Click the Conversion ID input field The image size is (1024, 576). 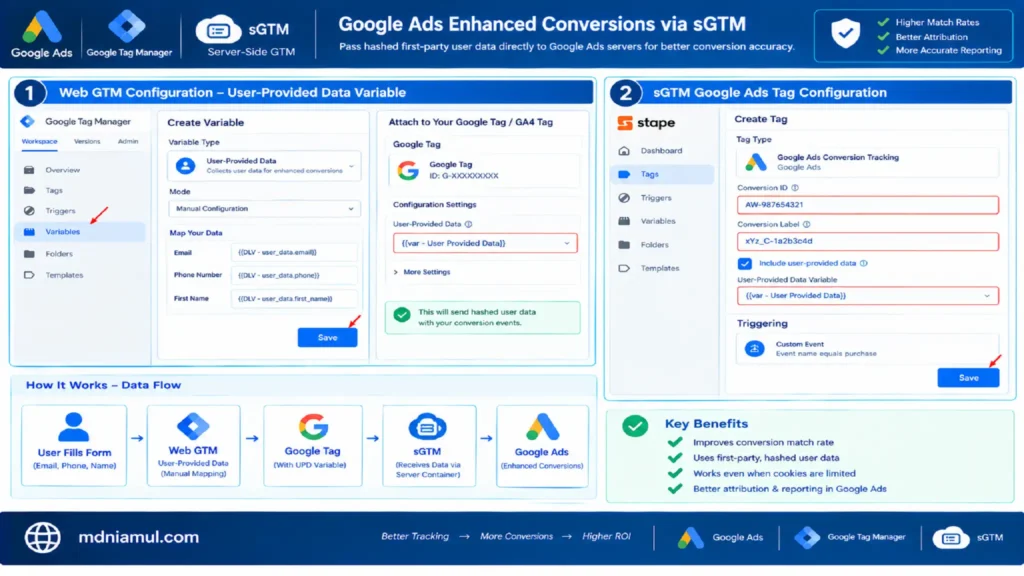[x=867, y=205]
